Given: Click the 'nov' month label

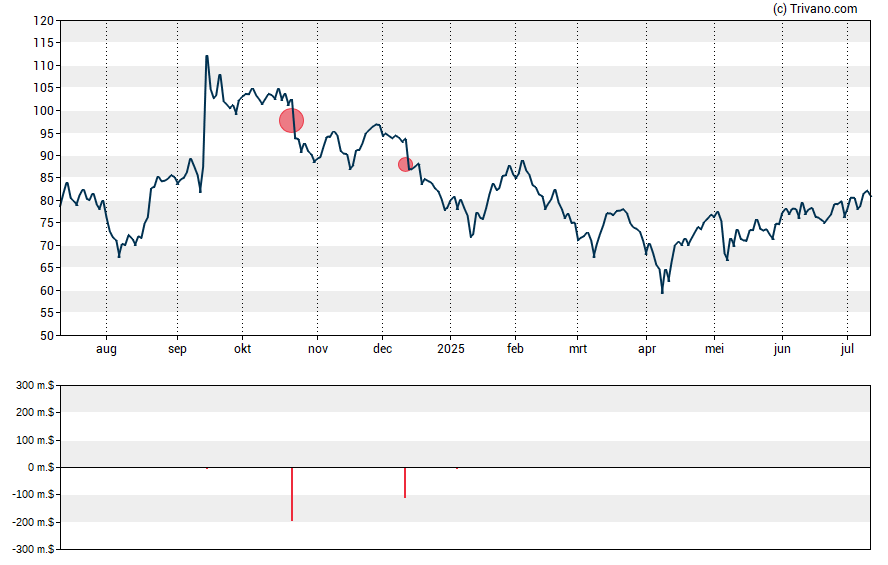Looking at the screenshot, I should 318,349.
